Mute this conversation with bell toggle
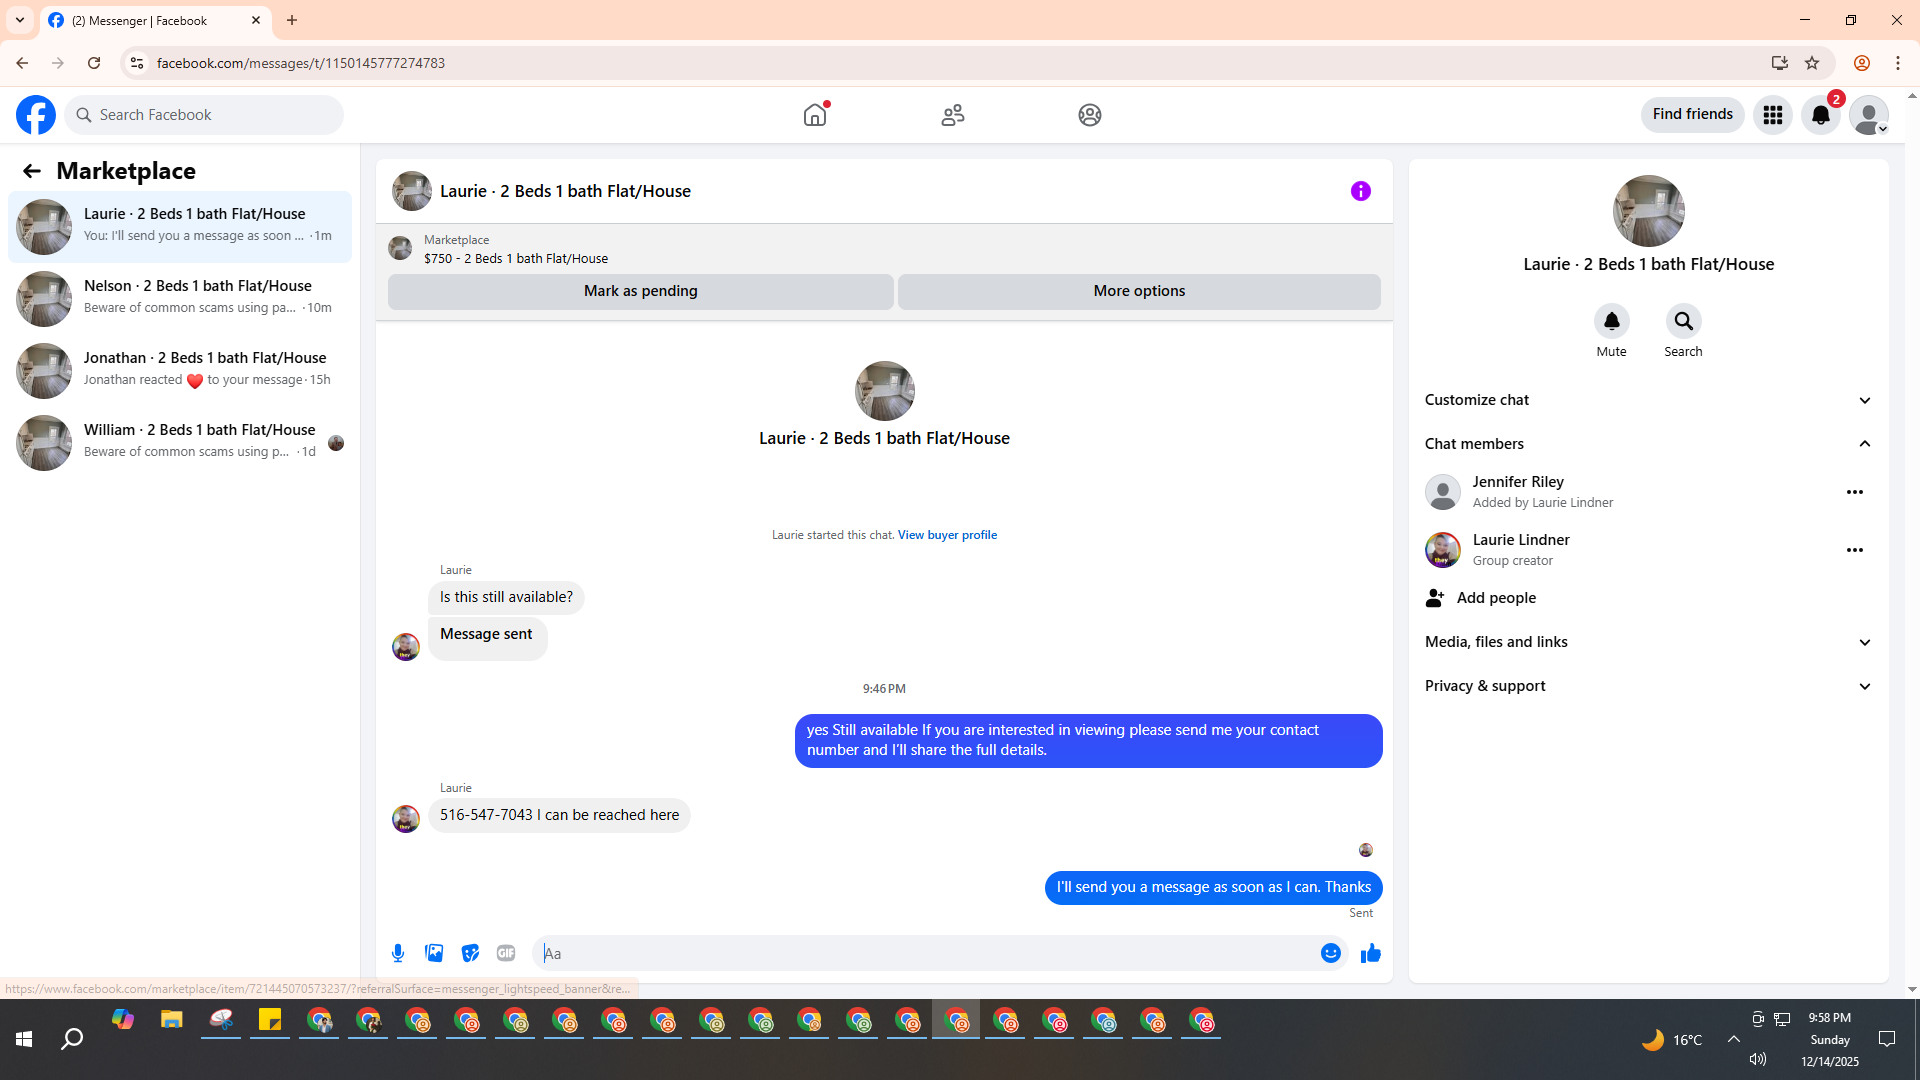Viewport: 1920px width, 1080px height. (x=1611, y=322)
